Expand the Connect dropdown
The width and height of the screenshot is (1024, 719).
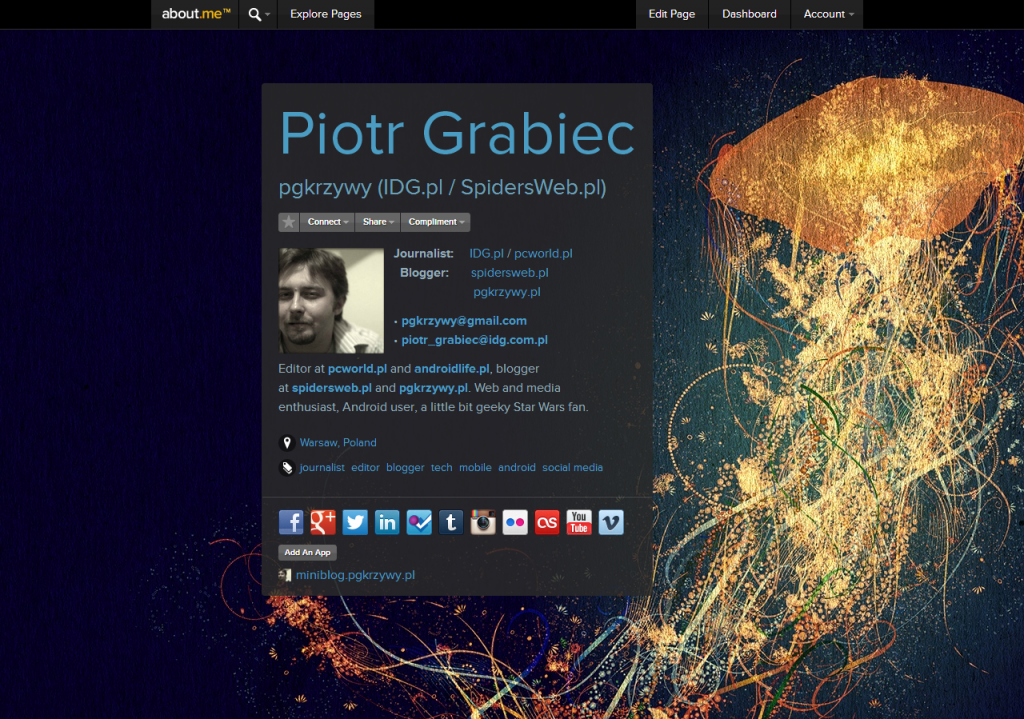coord(327,222)
